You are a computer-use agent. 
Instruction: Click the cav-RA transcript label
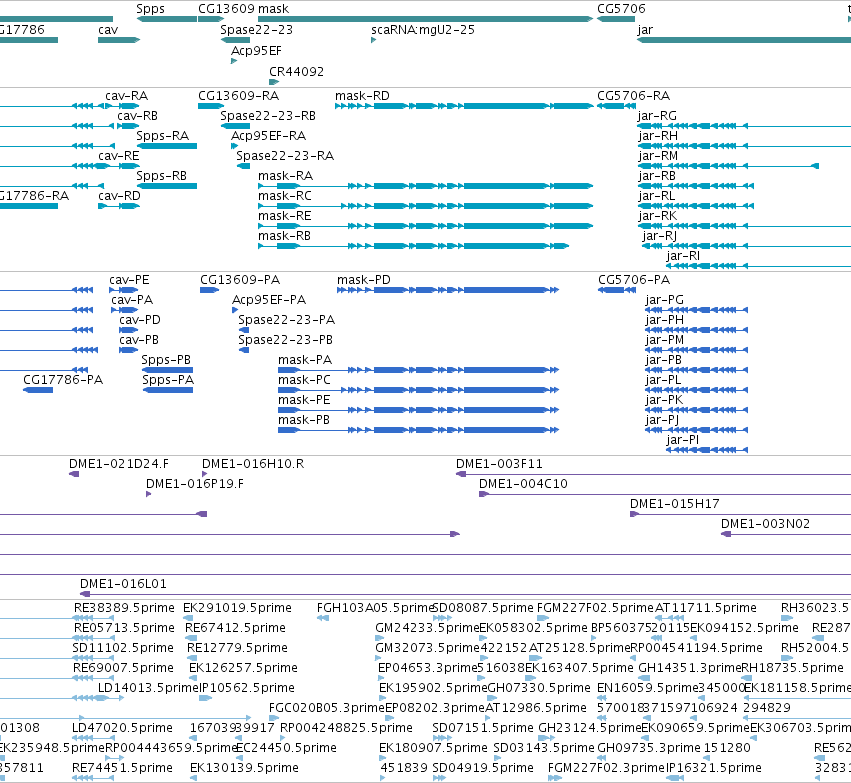pyautogui.click(x=126, y=96)
